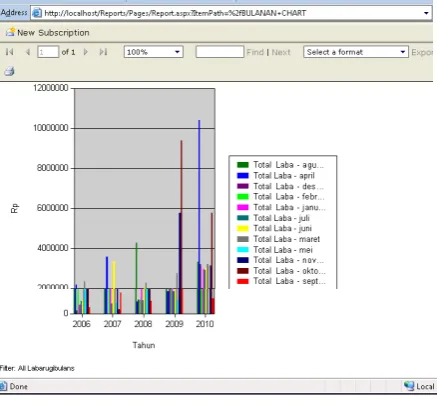437x406 pixels.
Task: Click the mei cyan legend swatch
Action: (243, 249)
